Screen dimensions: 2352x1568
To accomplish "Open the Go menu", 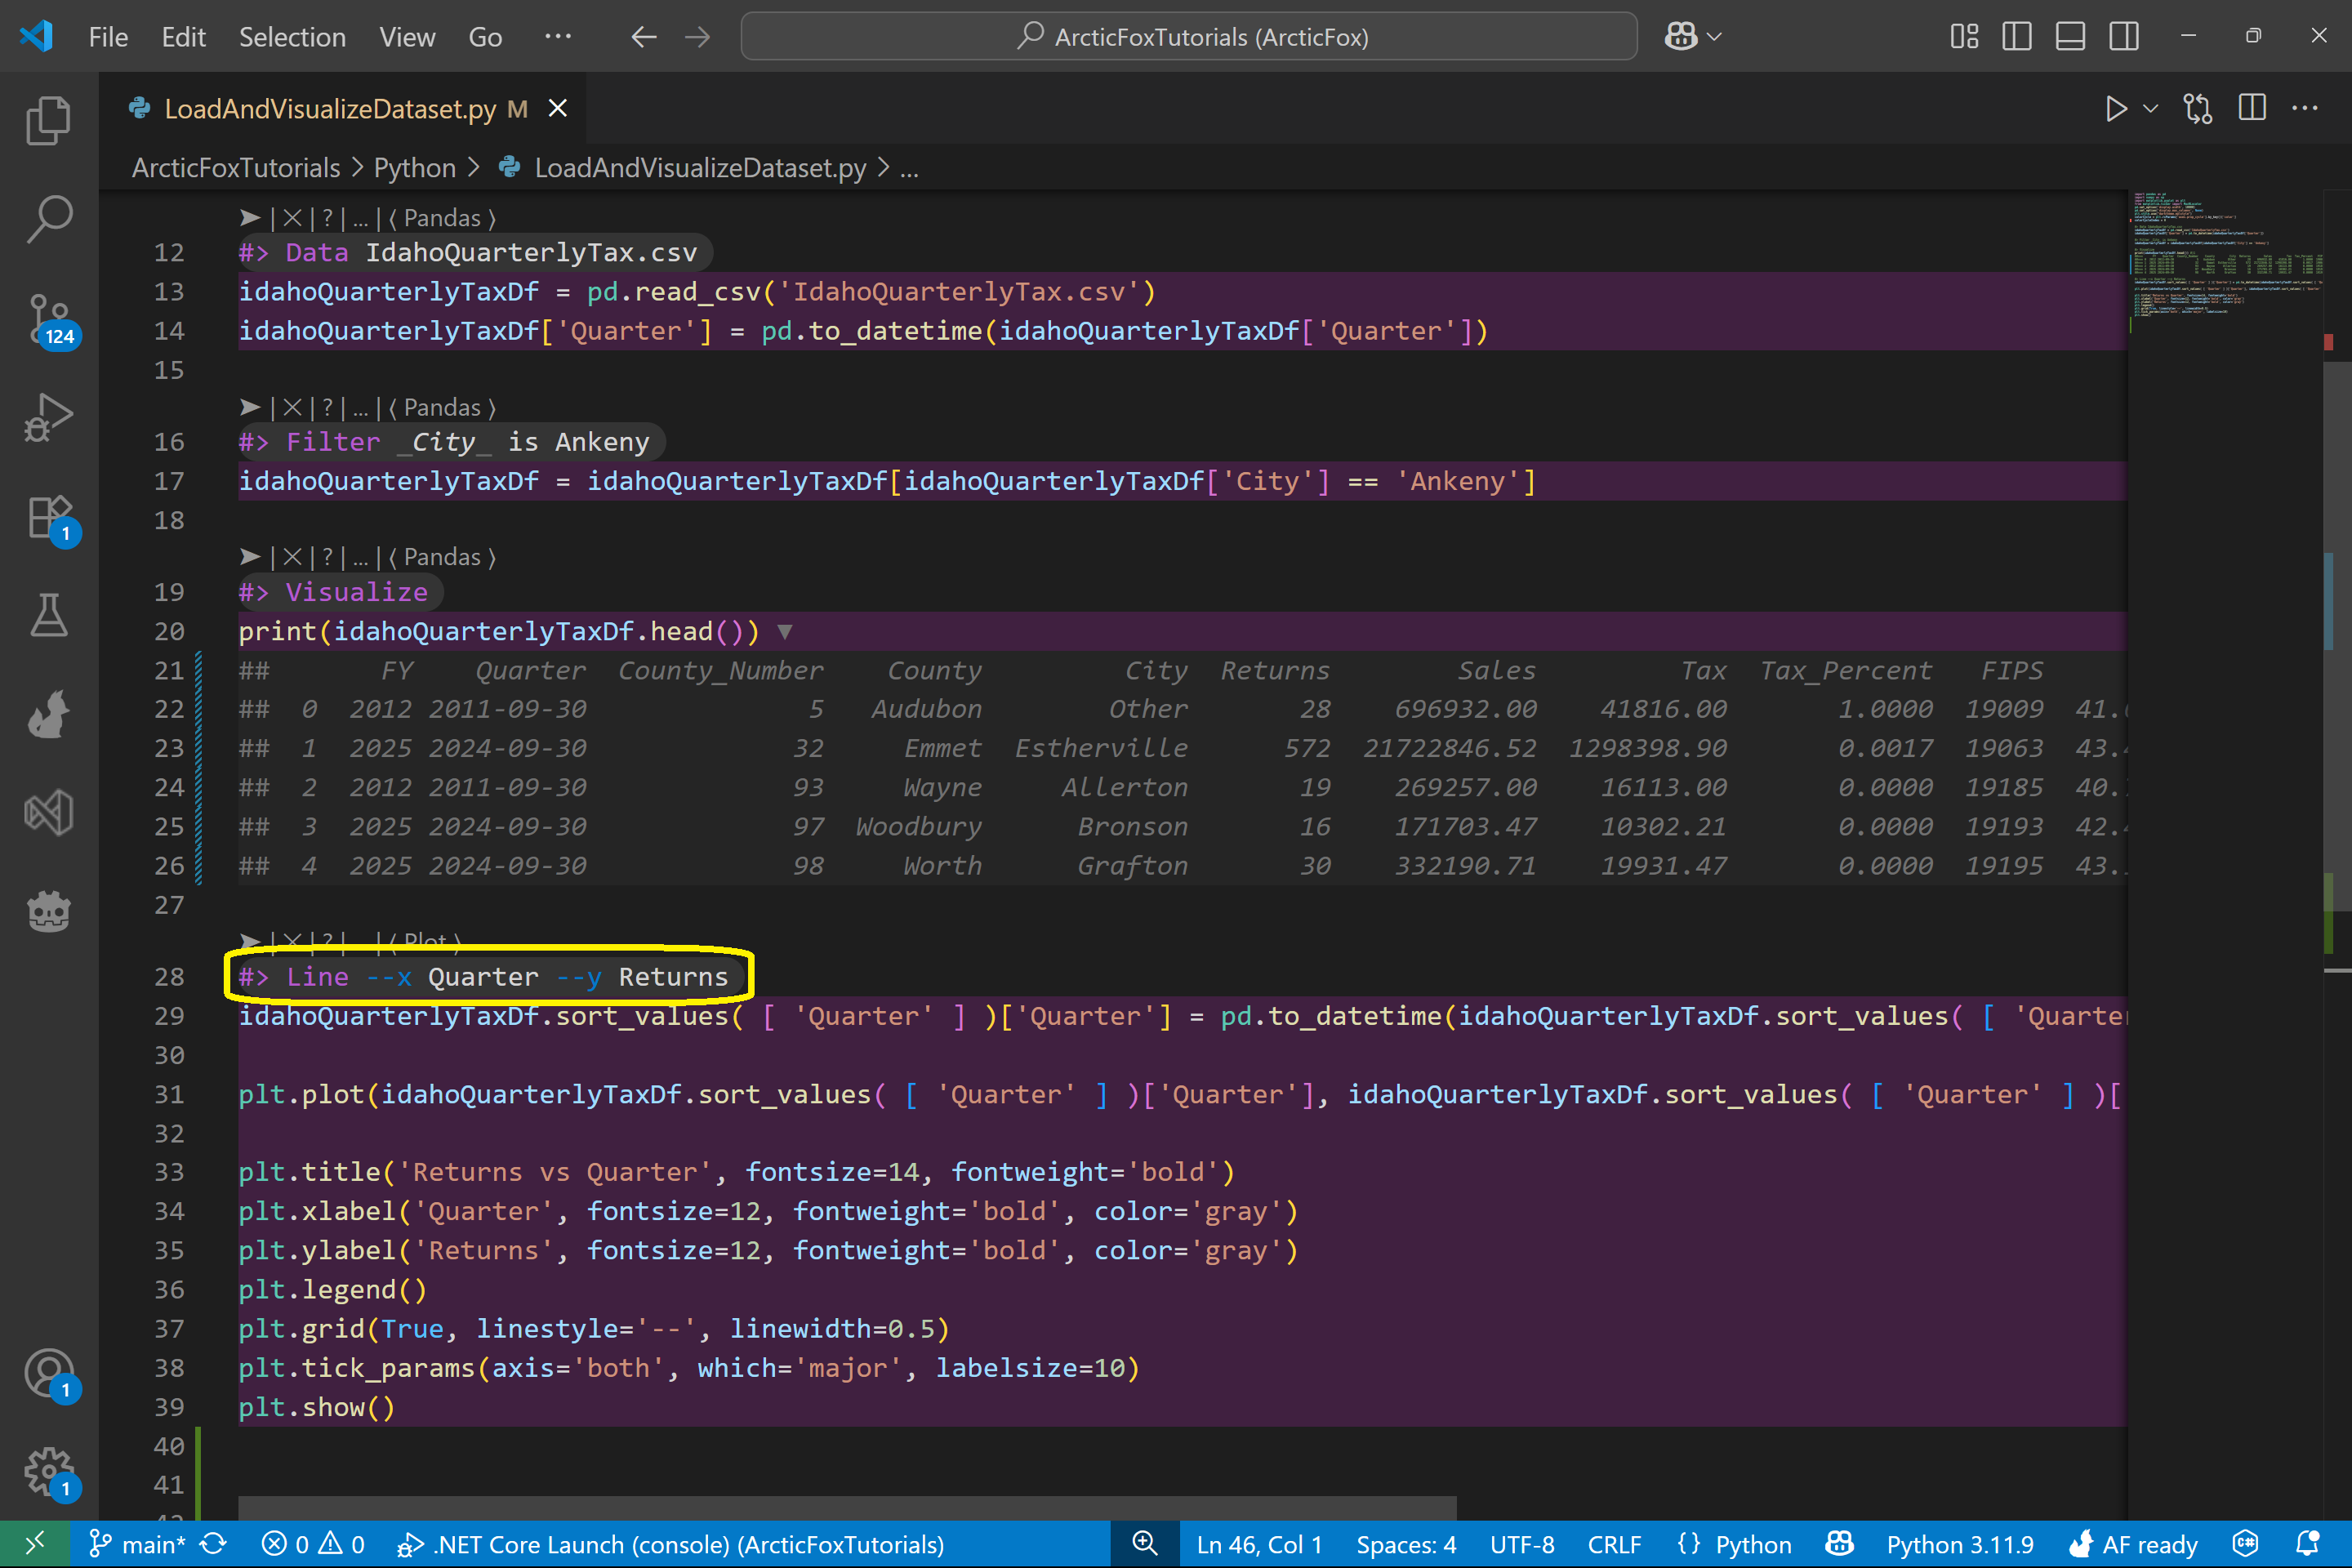I will coord(485,37).
